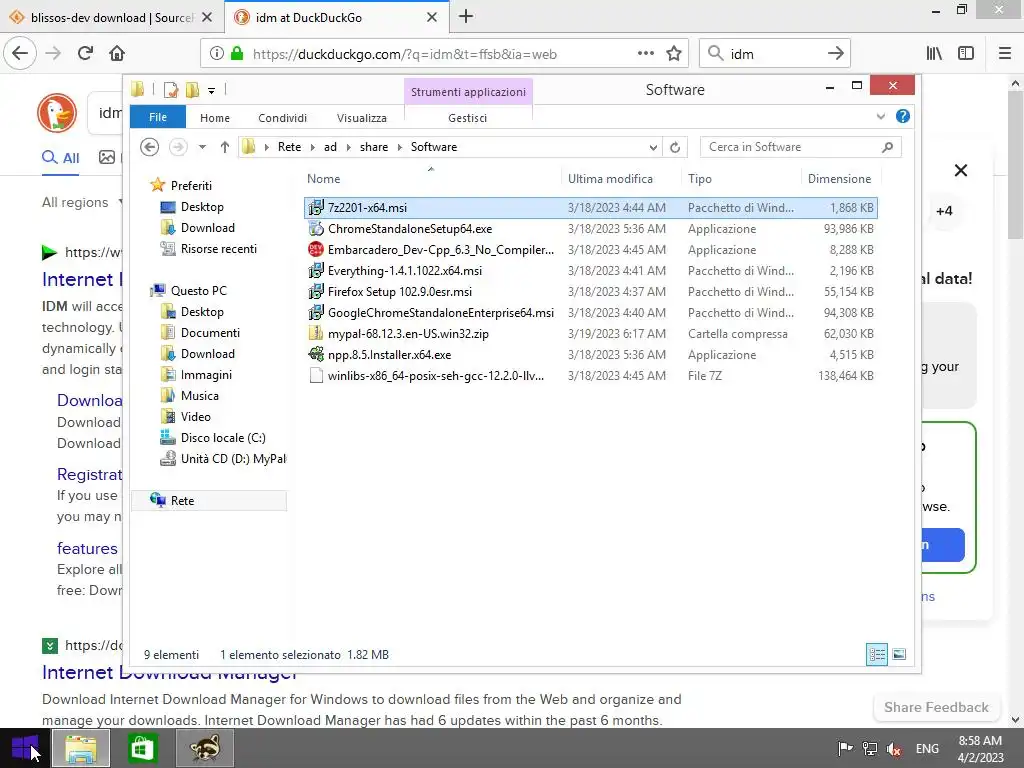The width and height of the screenshot is (1024, 768).
Task: Open the Condividi ribbon tab
Action: coord(282,118)
